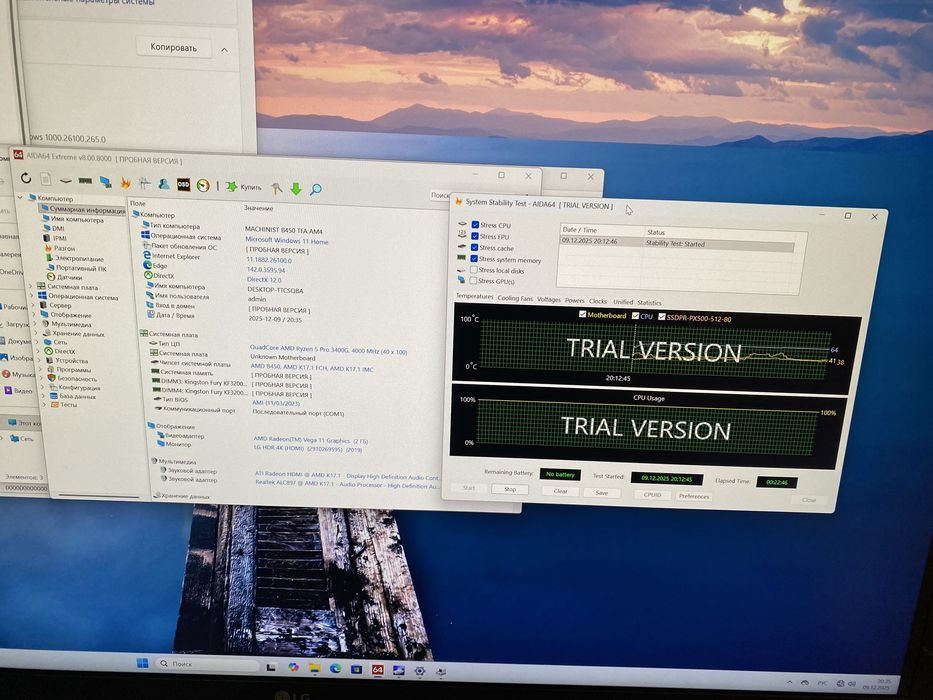The height and width of the screenshot is (700, 933).
Task: Expand the Отображение tree node
Action: pos(34,314)
